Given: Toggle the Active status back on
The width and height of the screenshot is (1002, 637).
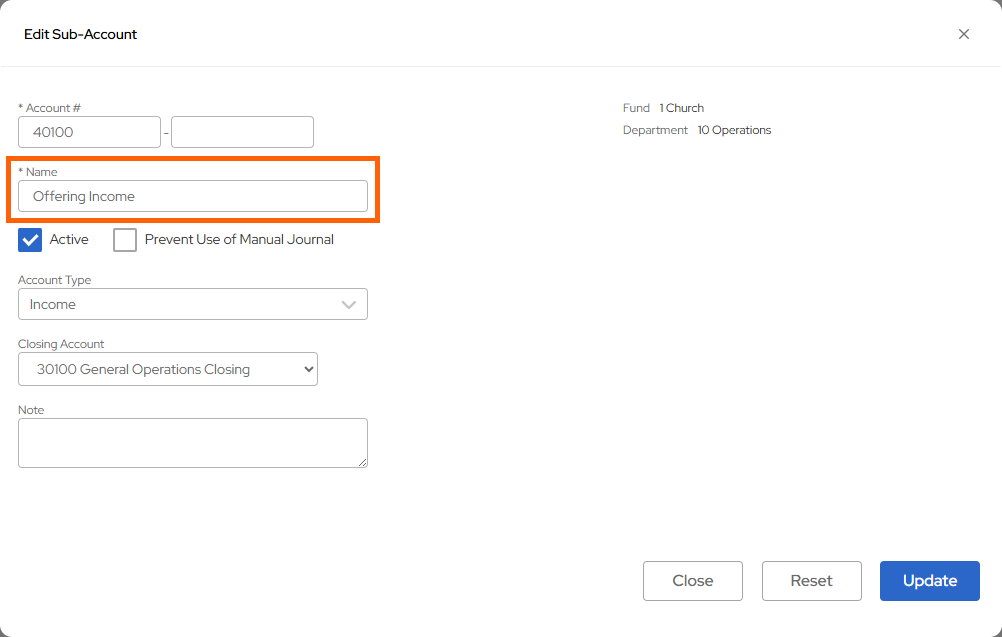Looking at the screenshot, I should pos(29,239).
